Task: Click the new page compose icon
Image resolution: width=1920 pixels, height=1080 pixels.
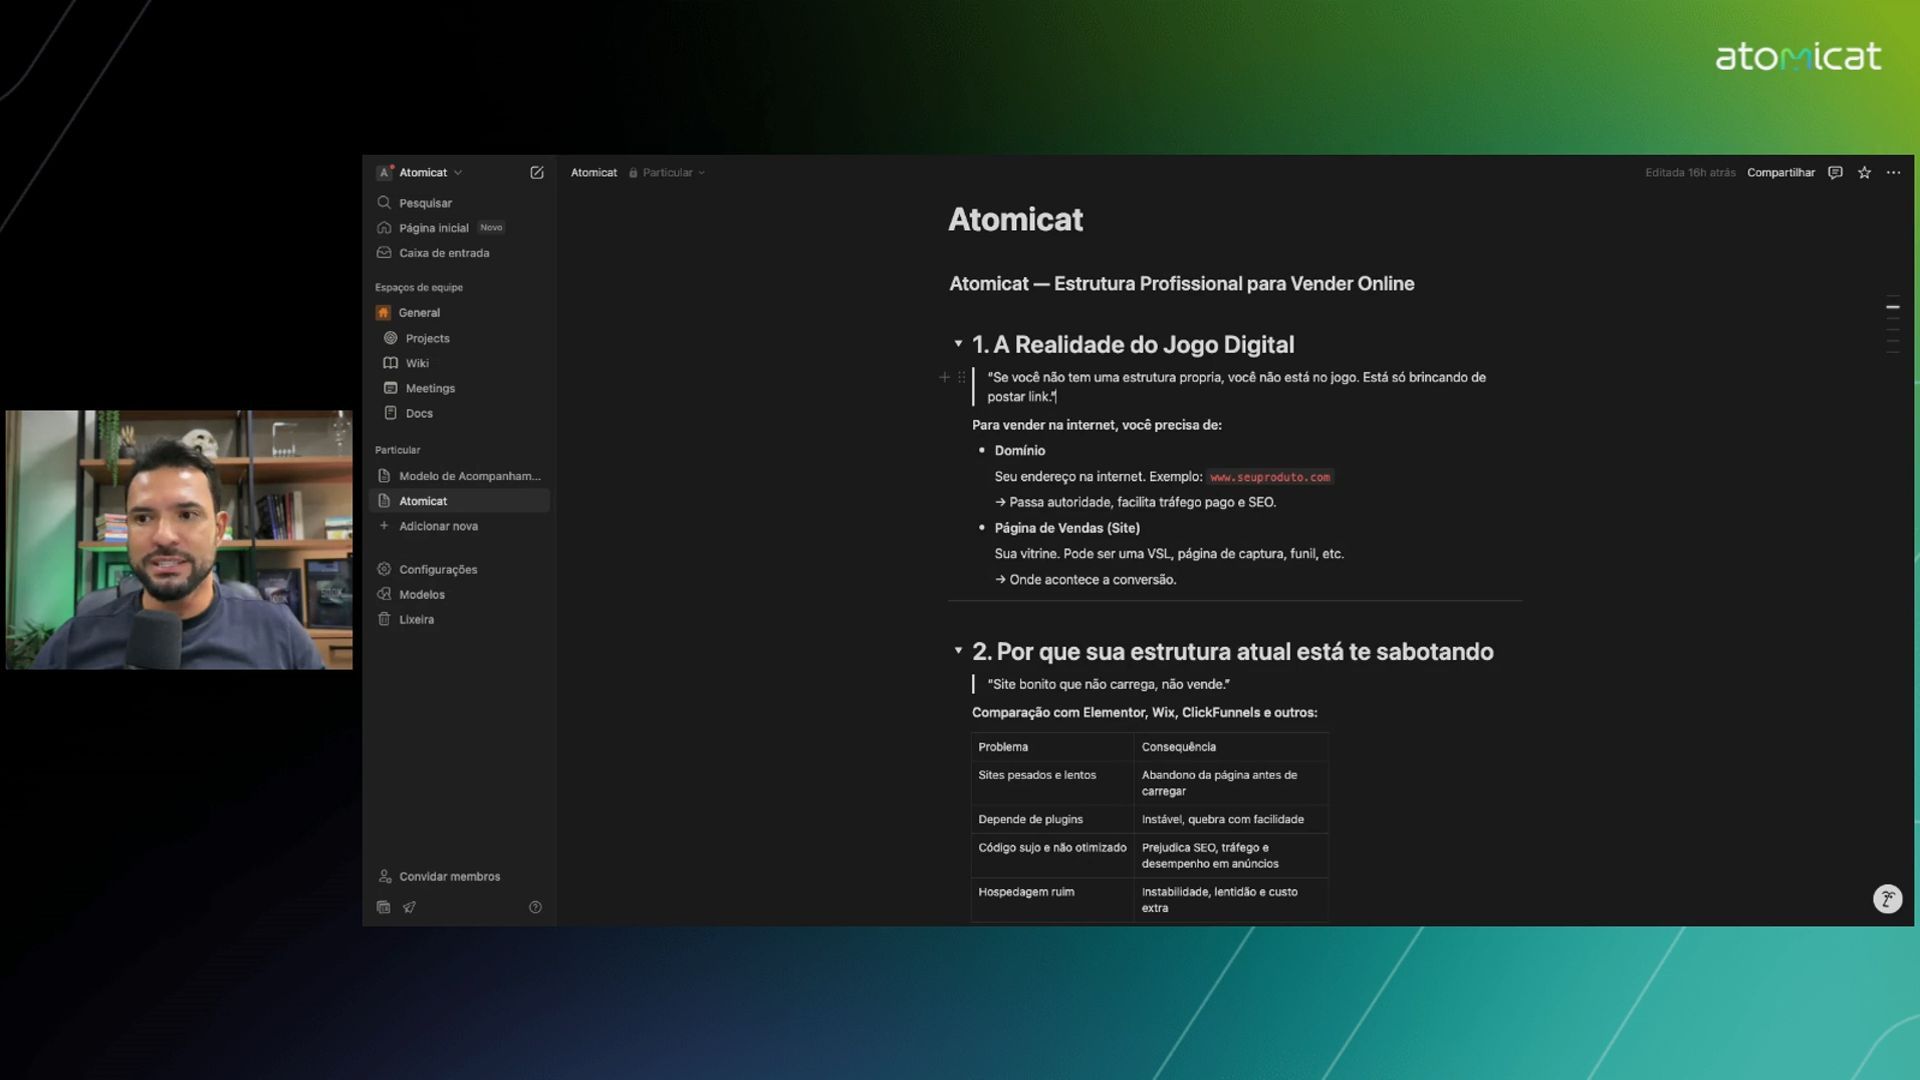Action: coord(537,172)
